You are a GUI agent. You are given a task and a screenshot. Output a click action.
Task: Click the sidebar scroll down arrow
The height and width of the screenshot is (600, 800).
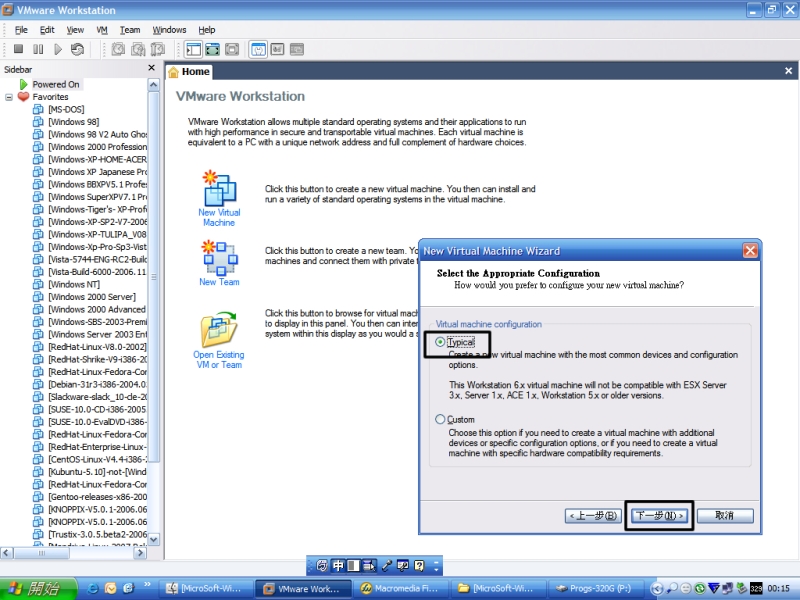(154, 539)
